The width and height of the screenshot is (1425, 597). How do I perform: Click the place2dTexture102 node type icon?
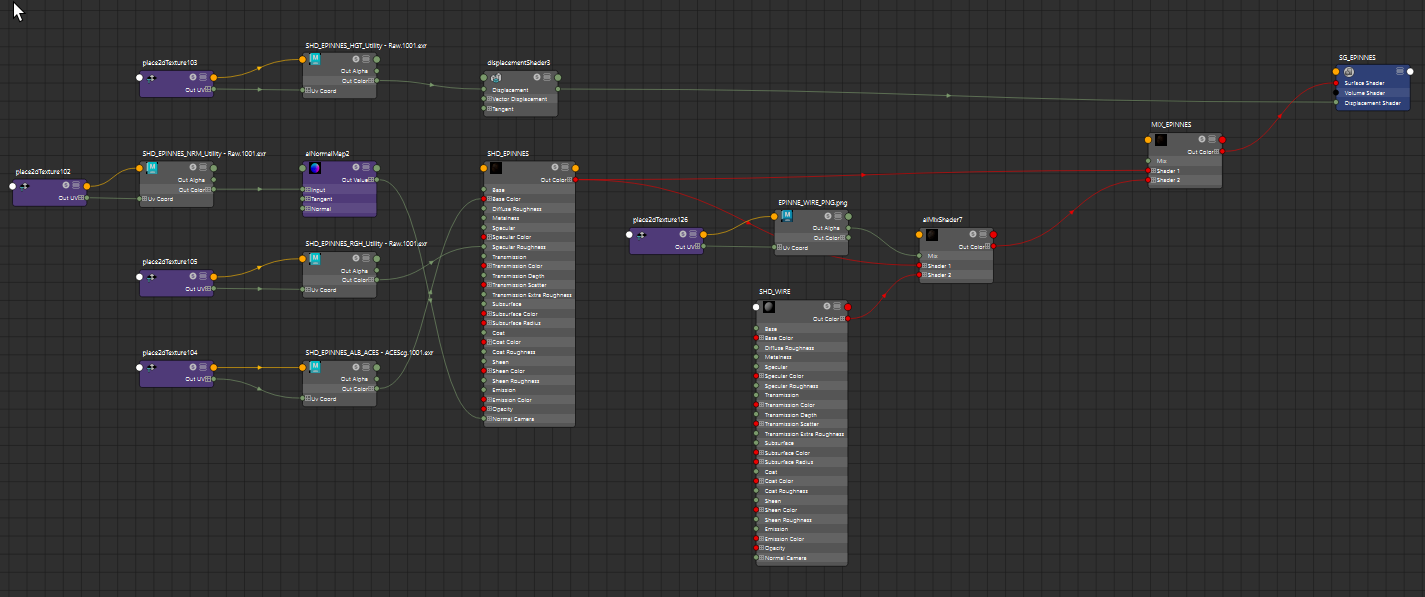25,186
